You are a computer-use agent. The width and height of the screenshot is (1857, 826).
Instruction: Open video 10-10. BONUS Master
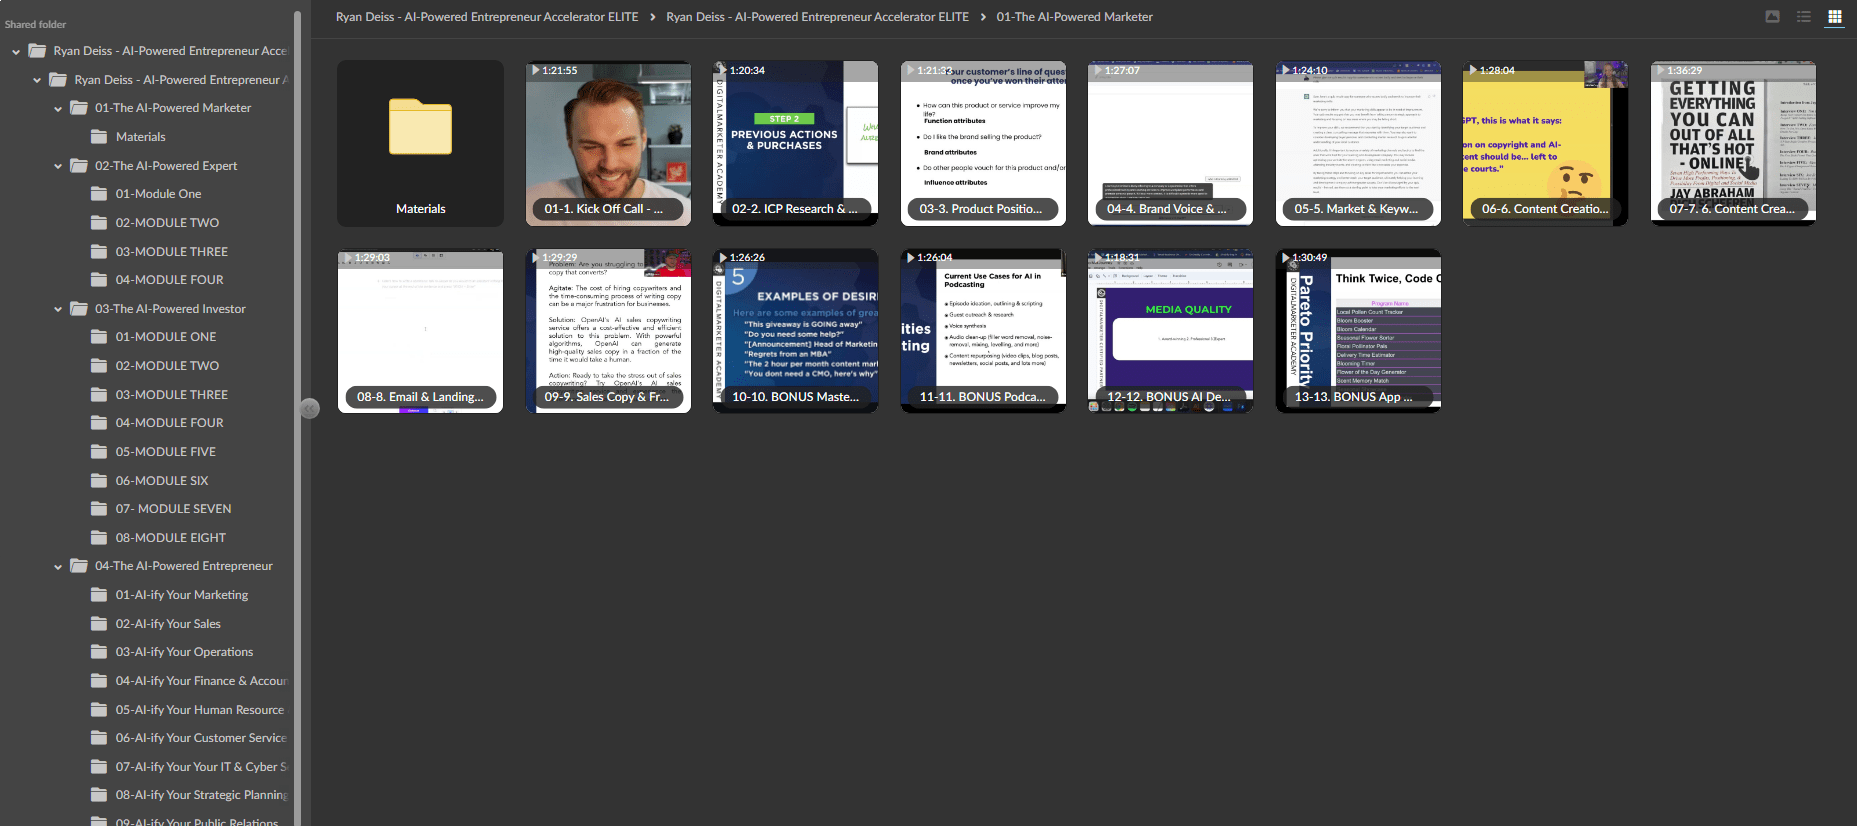pyautogui.click(x=795, y=331)
